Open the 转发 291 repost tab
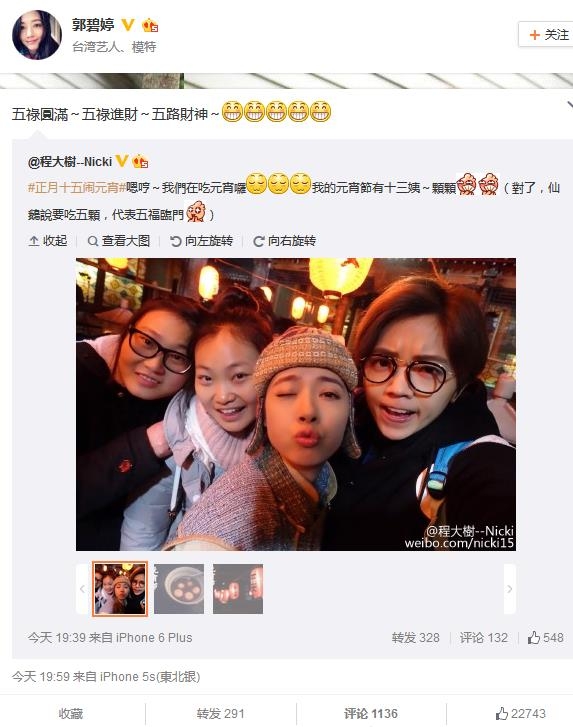The height and width of the screenshot is (727, 573). (221, 714)
